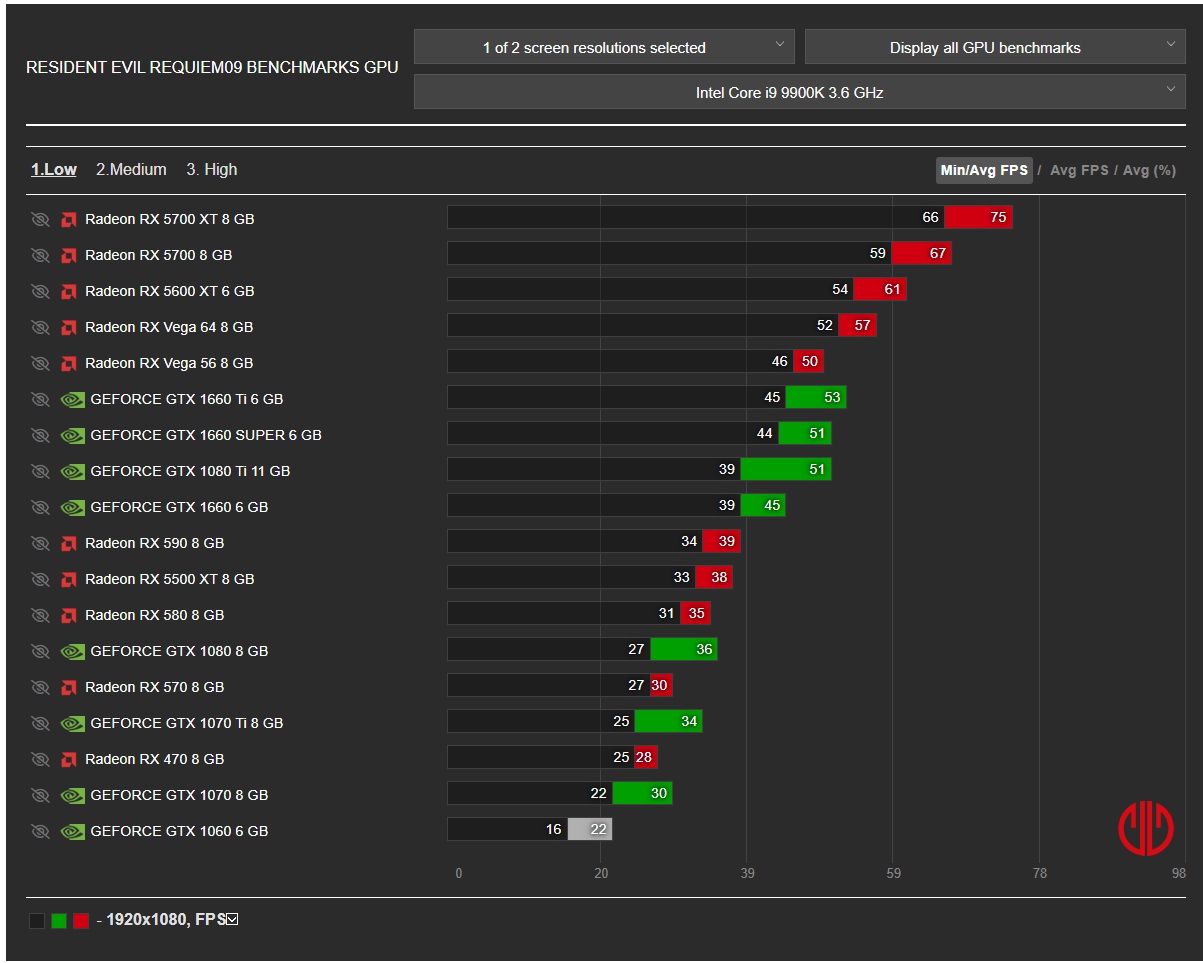1203x963 pixels.
Task: Toggle the 1920x1080 FPS checkbox
Action: click(x=232, y=920)
